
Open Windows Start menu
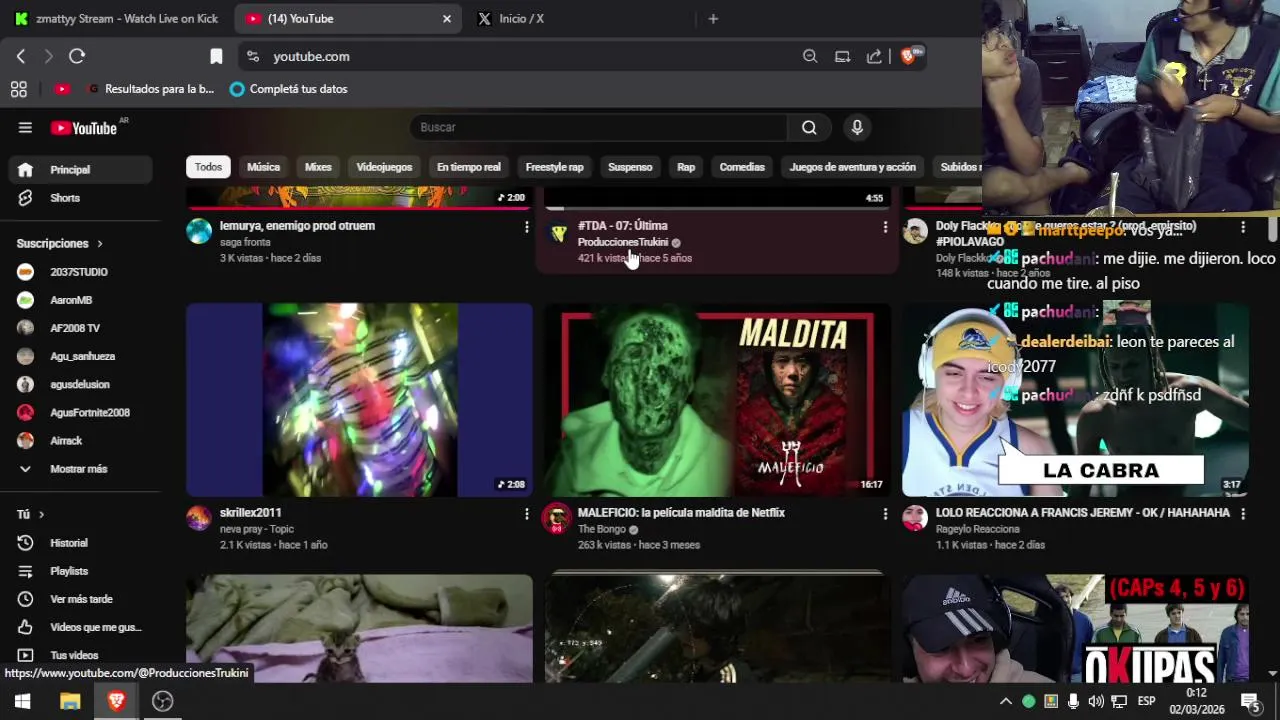click(x=22, y=701)
